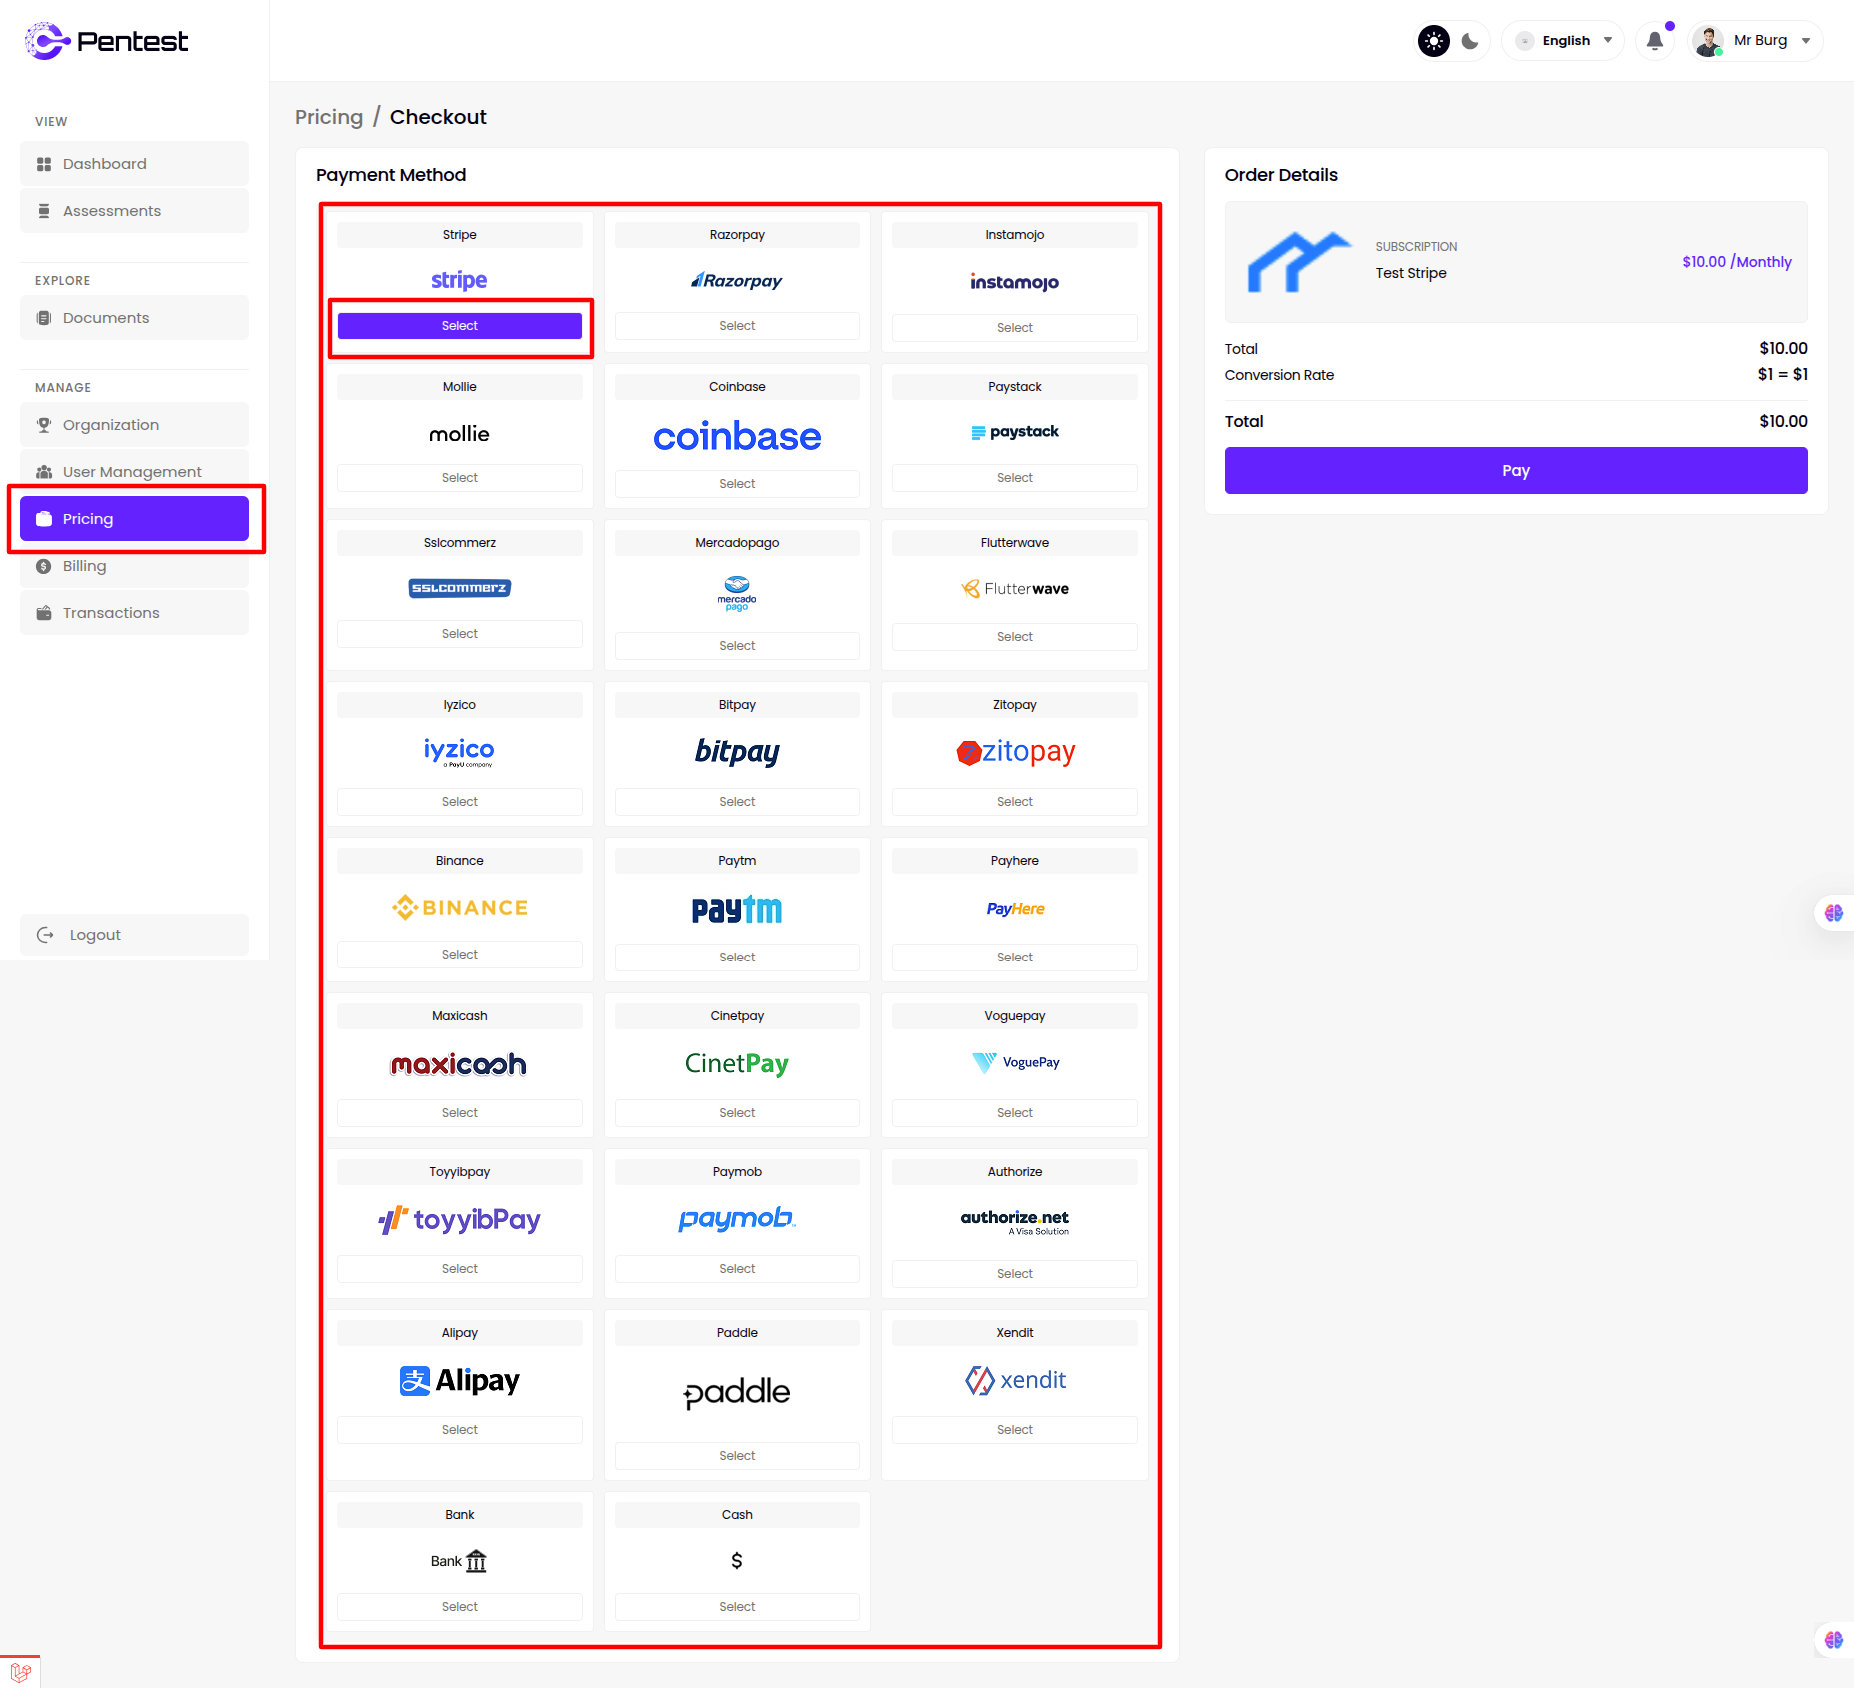The height and width of the screenshot is (1689, 1854).
Task: Click the Coinbase logo
Action: coord(737,436)
